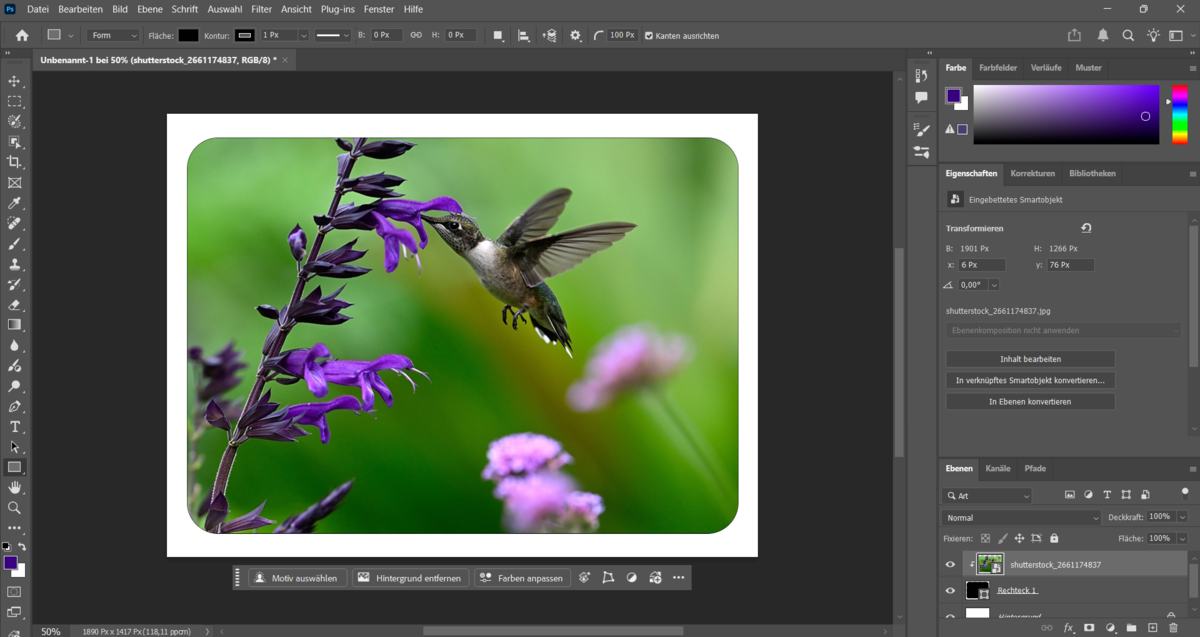This screenshot has width=1200, height=637.
Task: Select the Hand tool
Action: [15, 487]
